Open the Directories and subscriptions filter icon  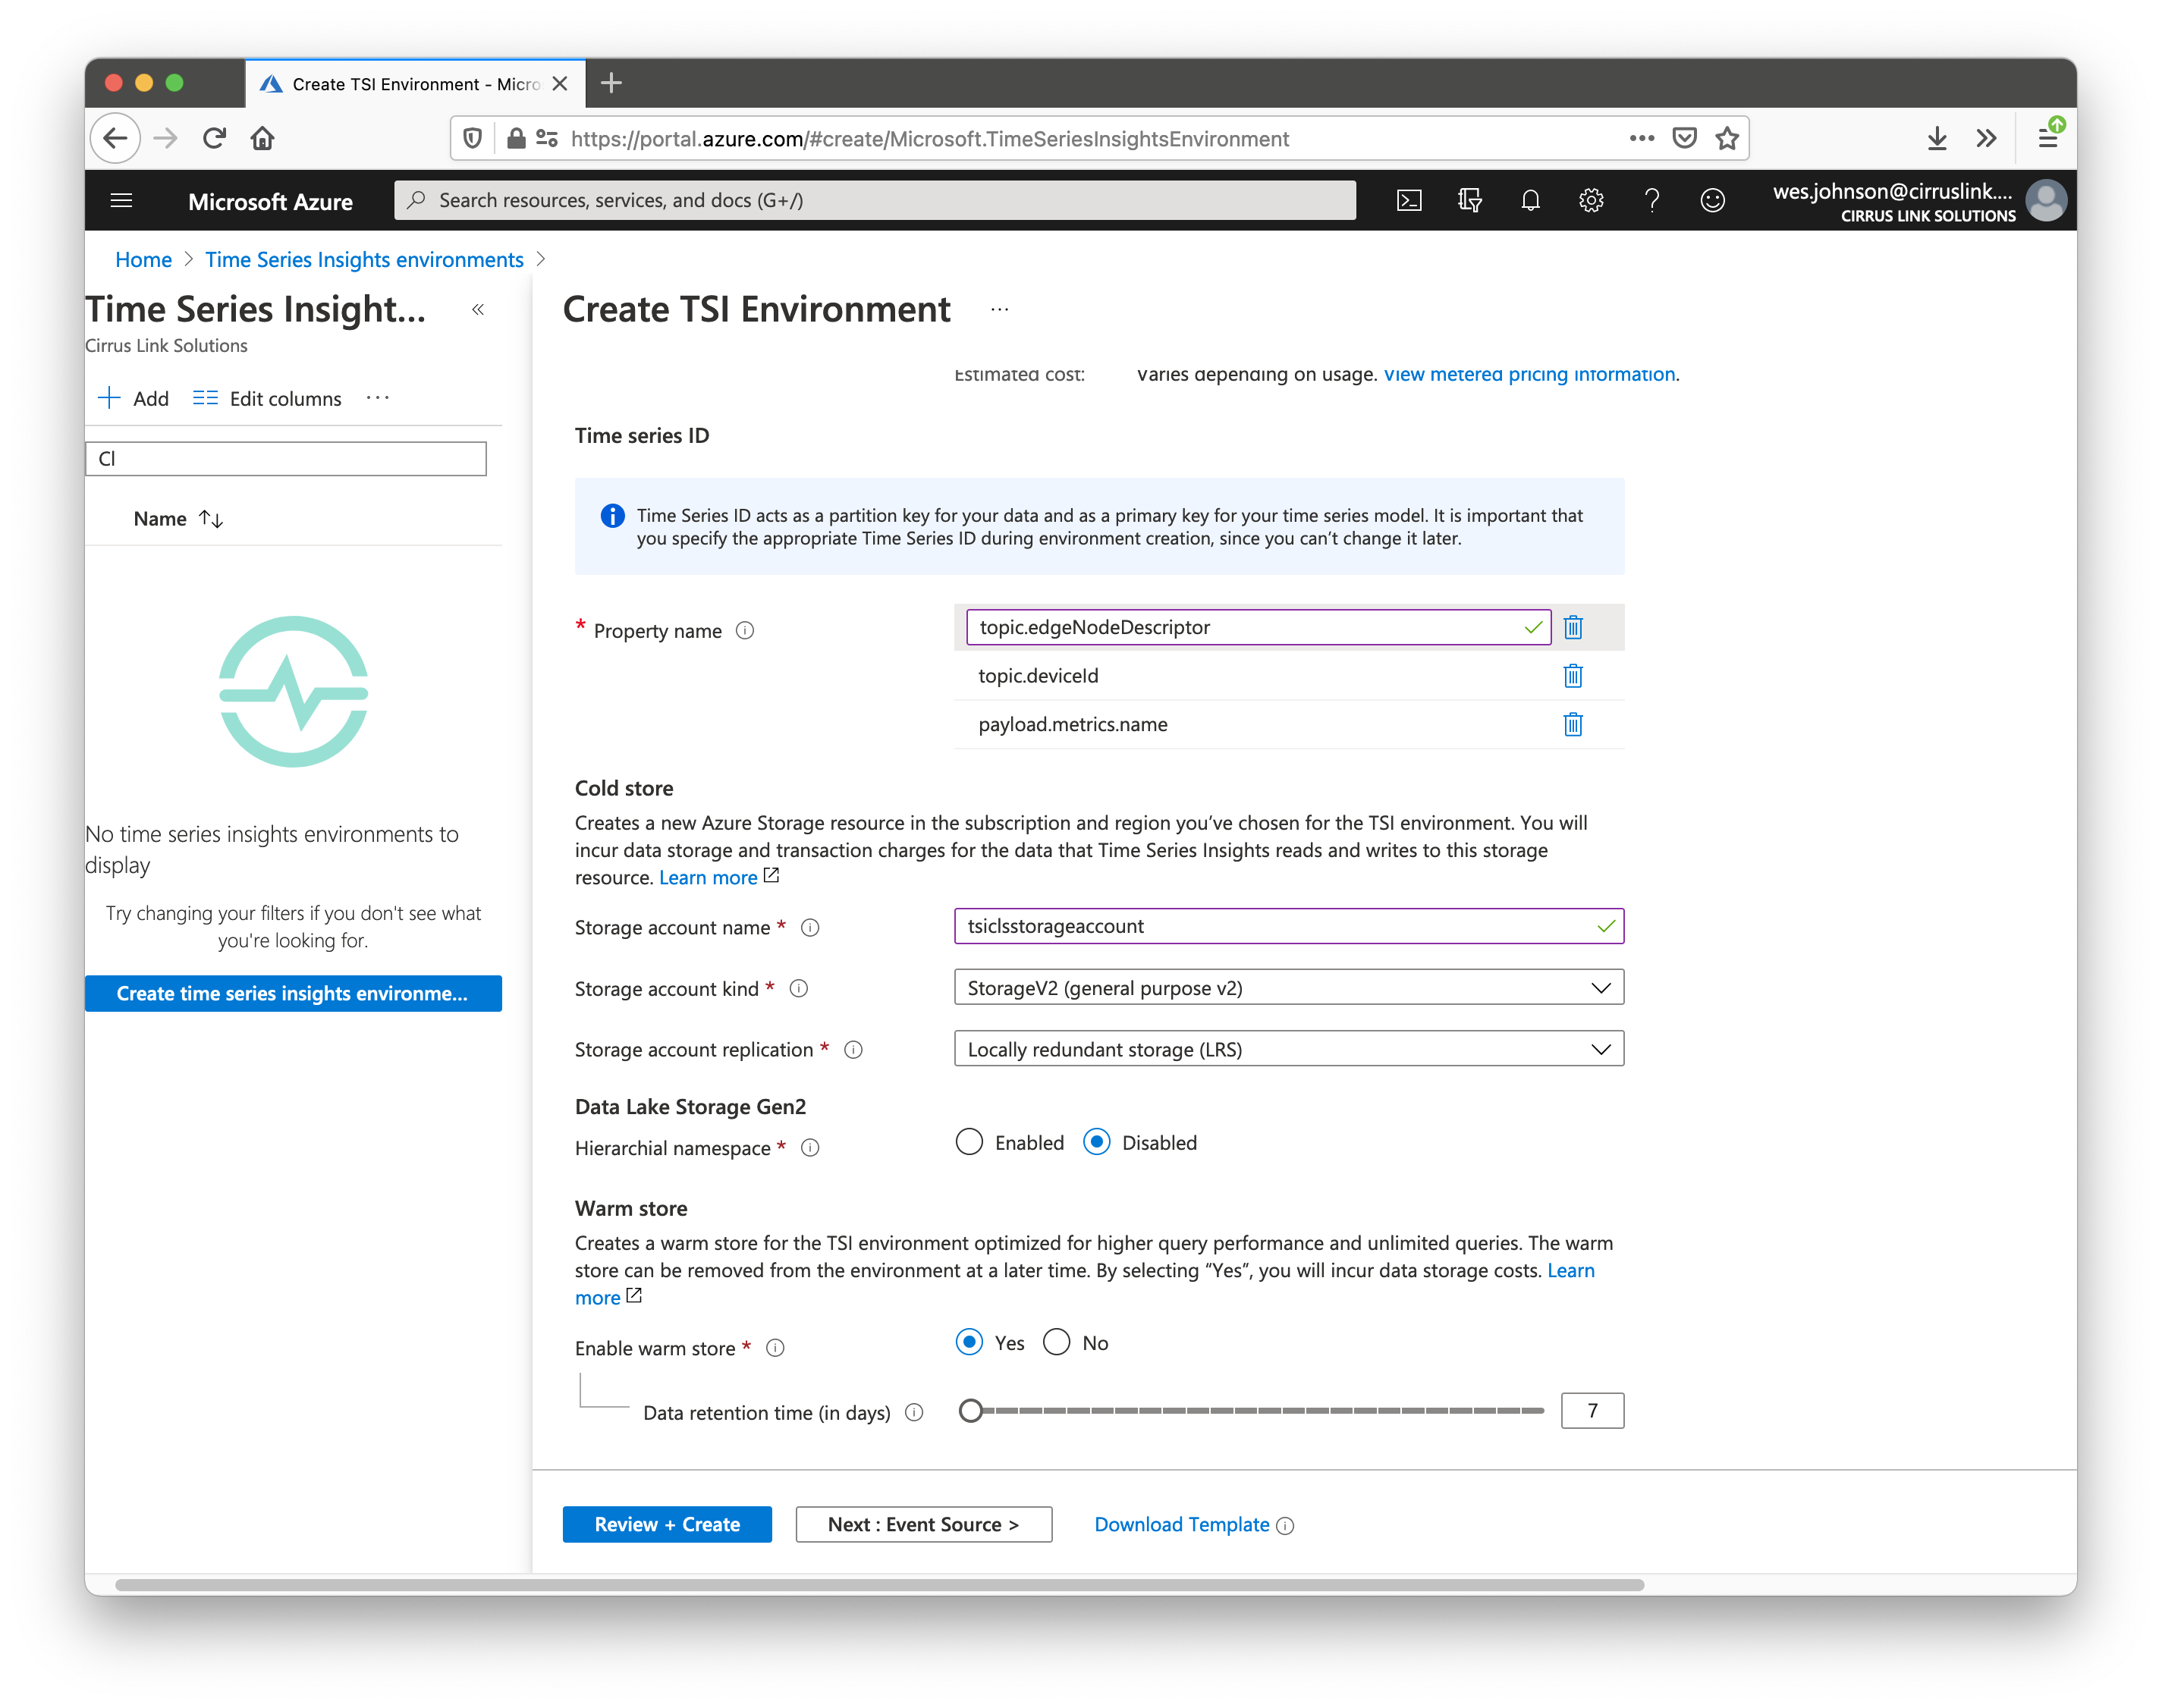pyautogui.click(x=1469, y=201)
